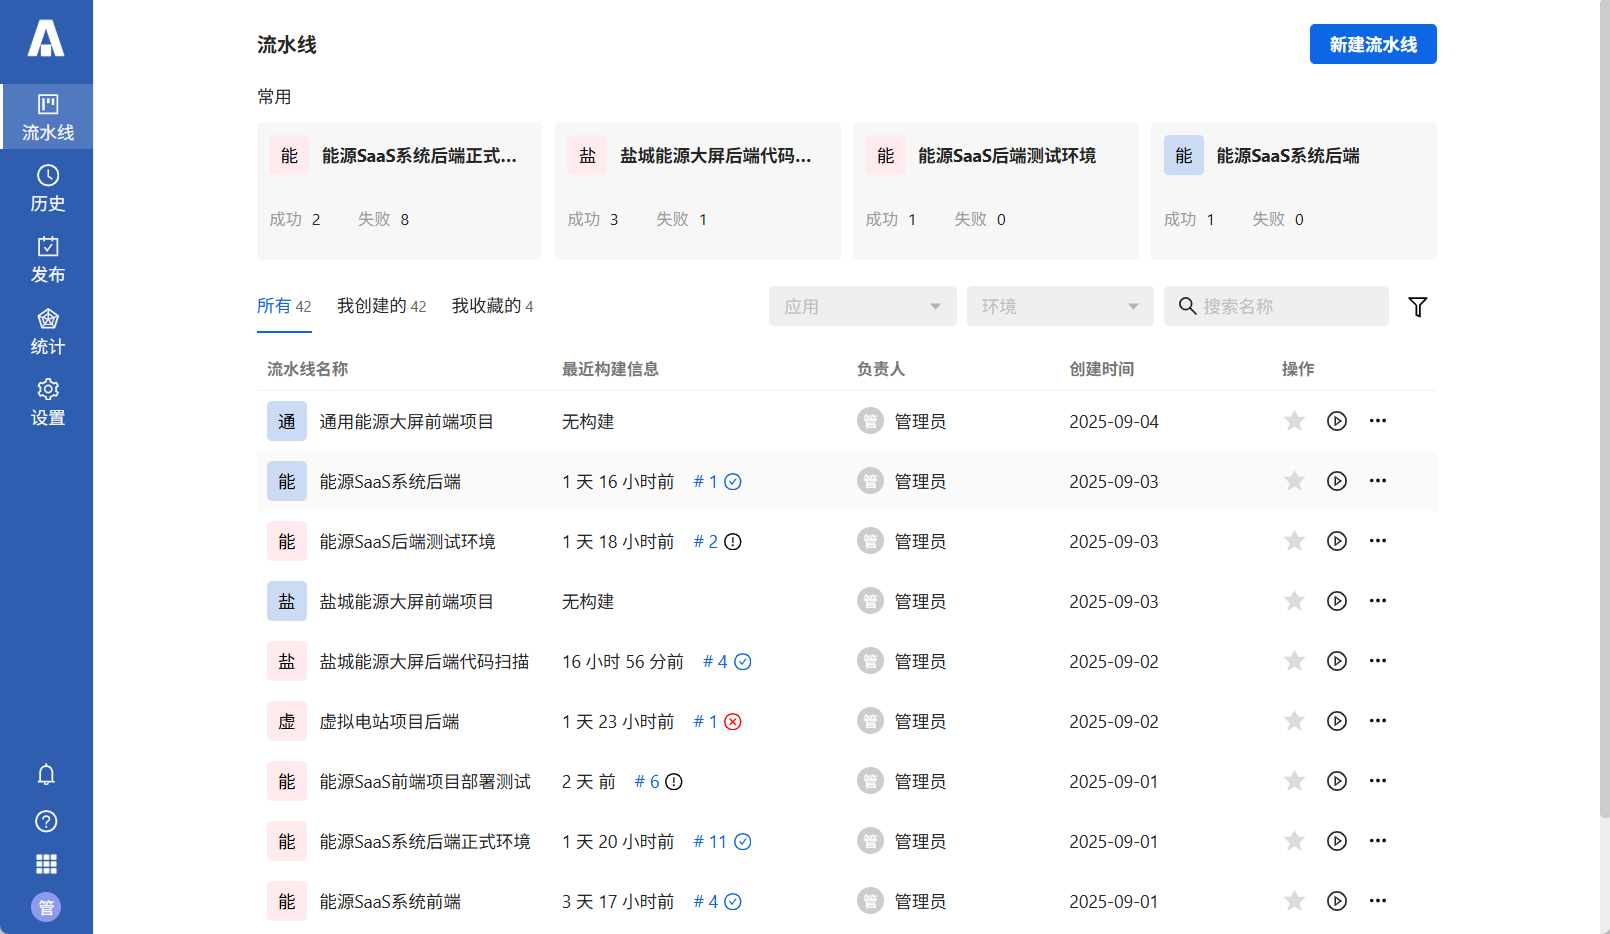1610x934 pixels.
Task: Open the filter funnel icon beside search
Action: coord(1418,307)
